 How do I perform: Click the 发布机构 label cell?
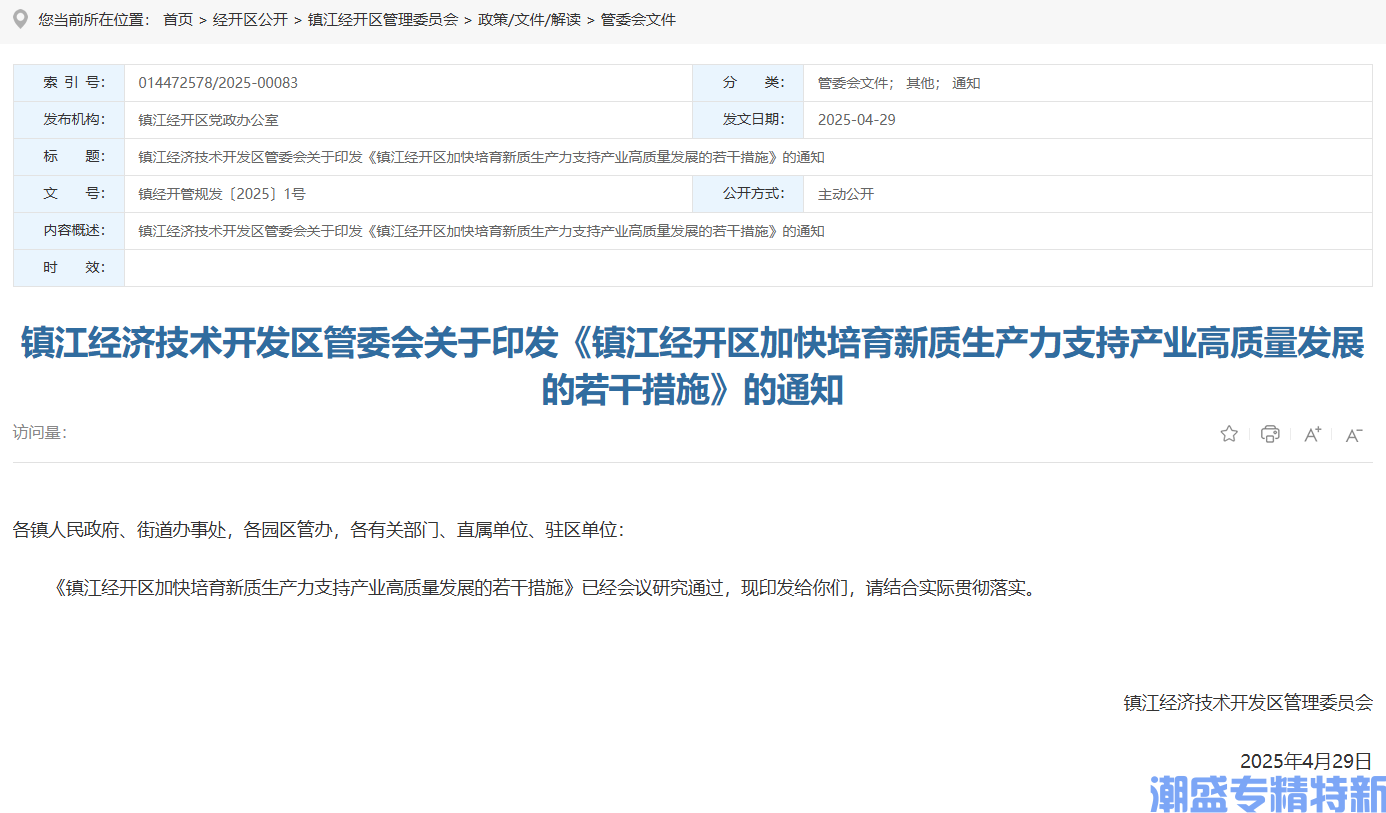(x=69, y=120)
